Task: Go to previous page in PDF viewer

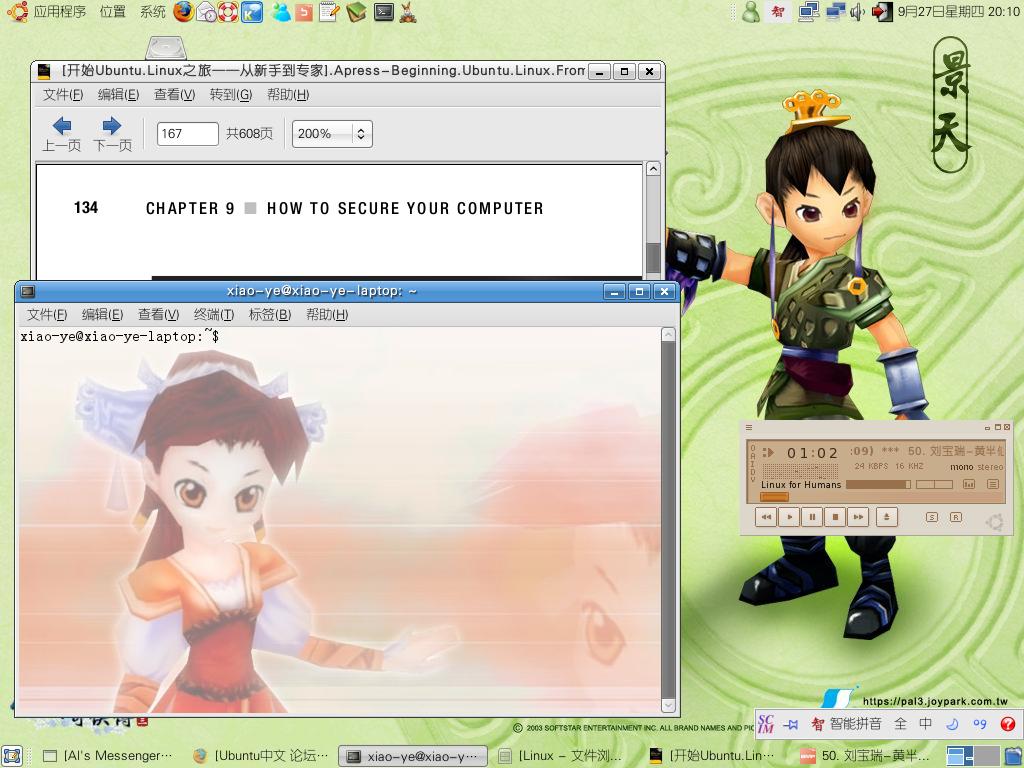Action: pyautogui.click(x=61, y=134)
